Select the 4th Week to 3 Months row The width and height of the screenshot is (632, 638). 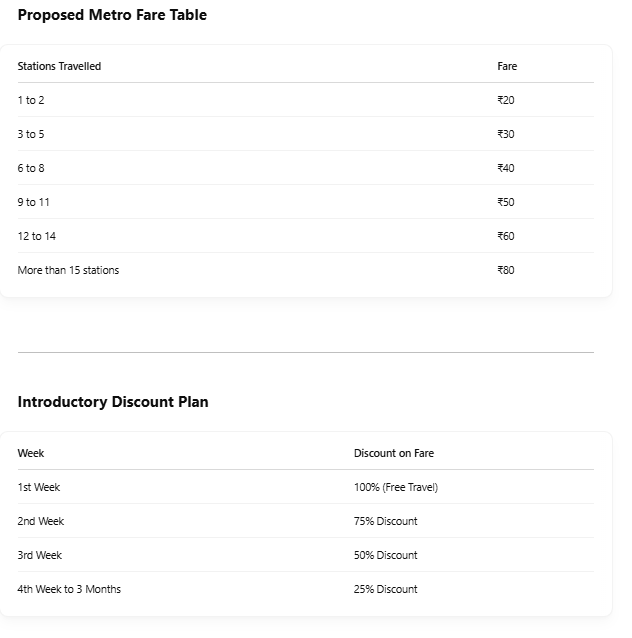306,589
